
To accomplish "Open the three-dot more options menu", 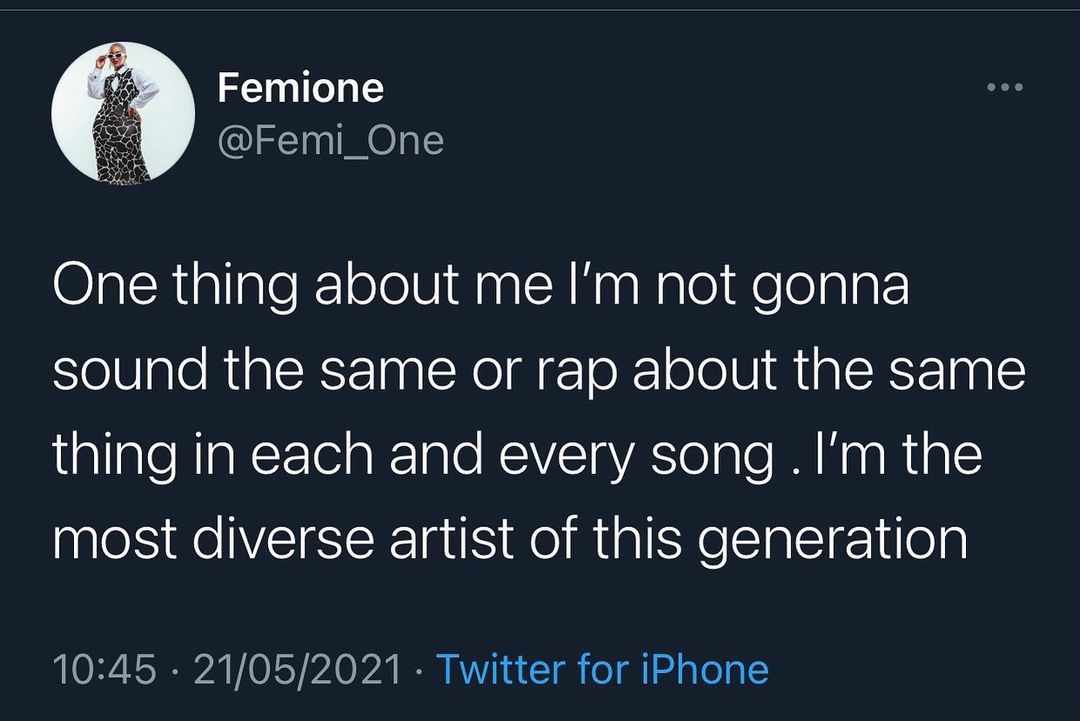I will point(1005,87).
